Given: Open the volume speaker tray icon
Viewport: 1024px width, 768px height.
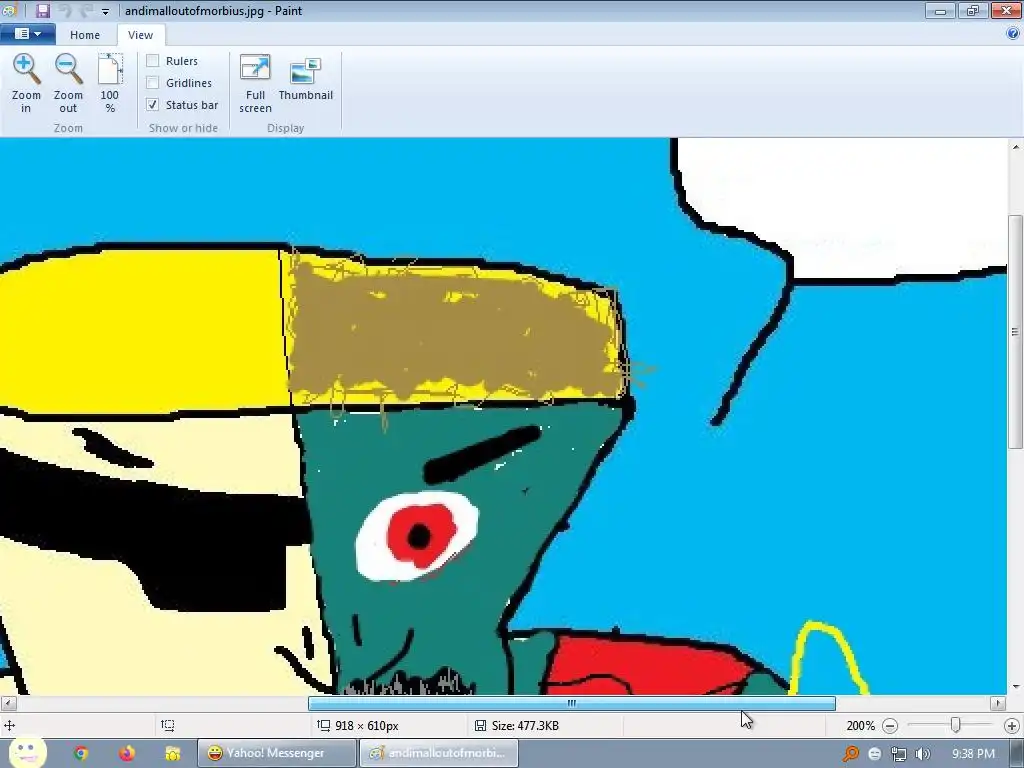Looking at the screenshot, I should [923, 754].
